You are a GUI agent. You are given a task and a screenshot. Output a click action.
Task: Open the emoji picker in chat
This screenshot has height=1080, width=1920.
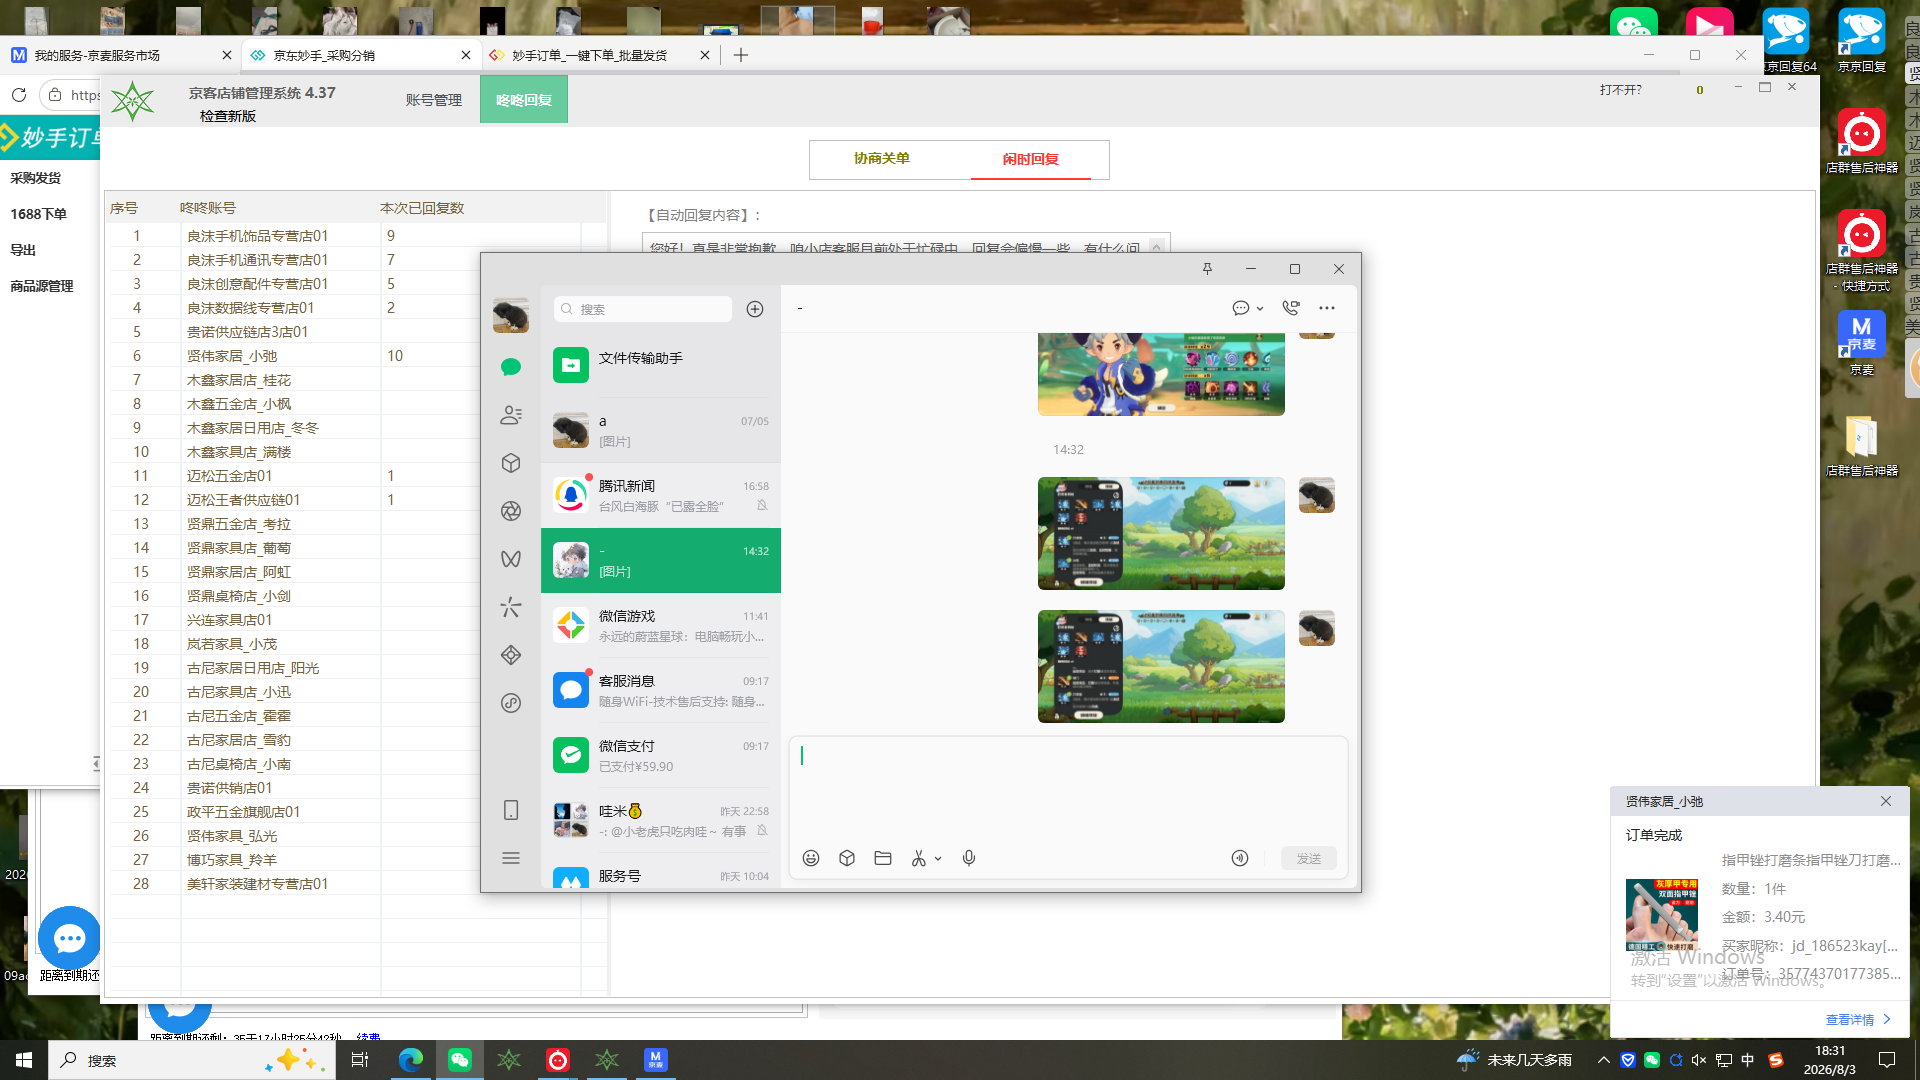point(811,858)
